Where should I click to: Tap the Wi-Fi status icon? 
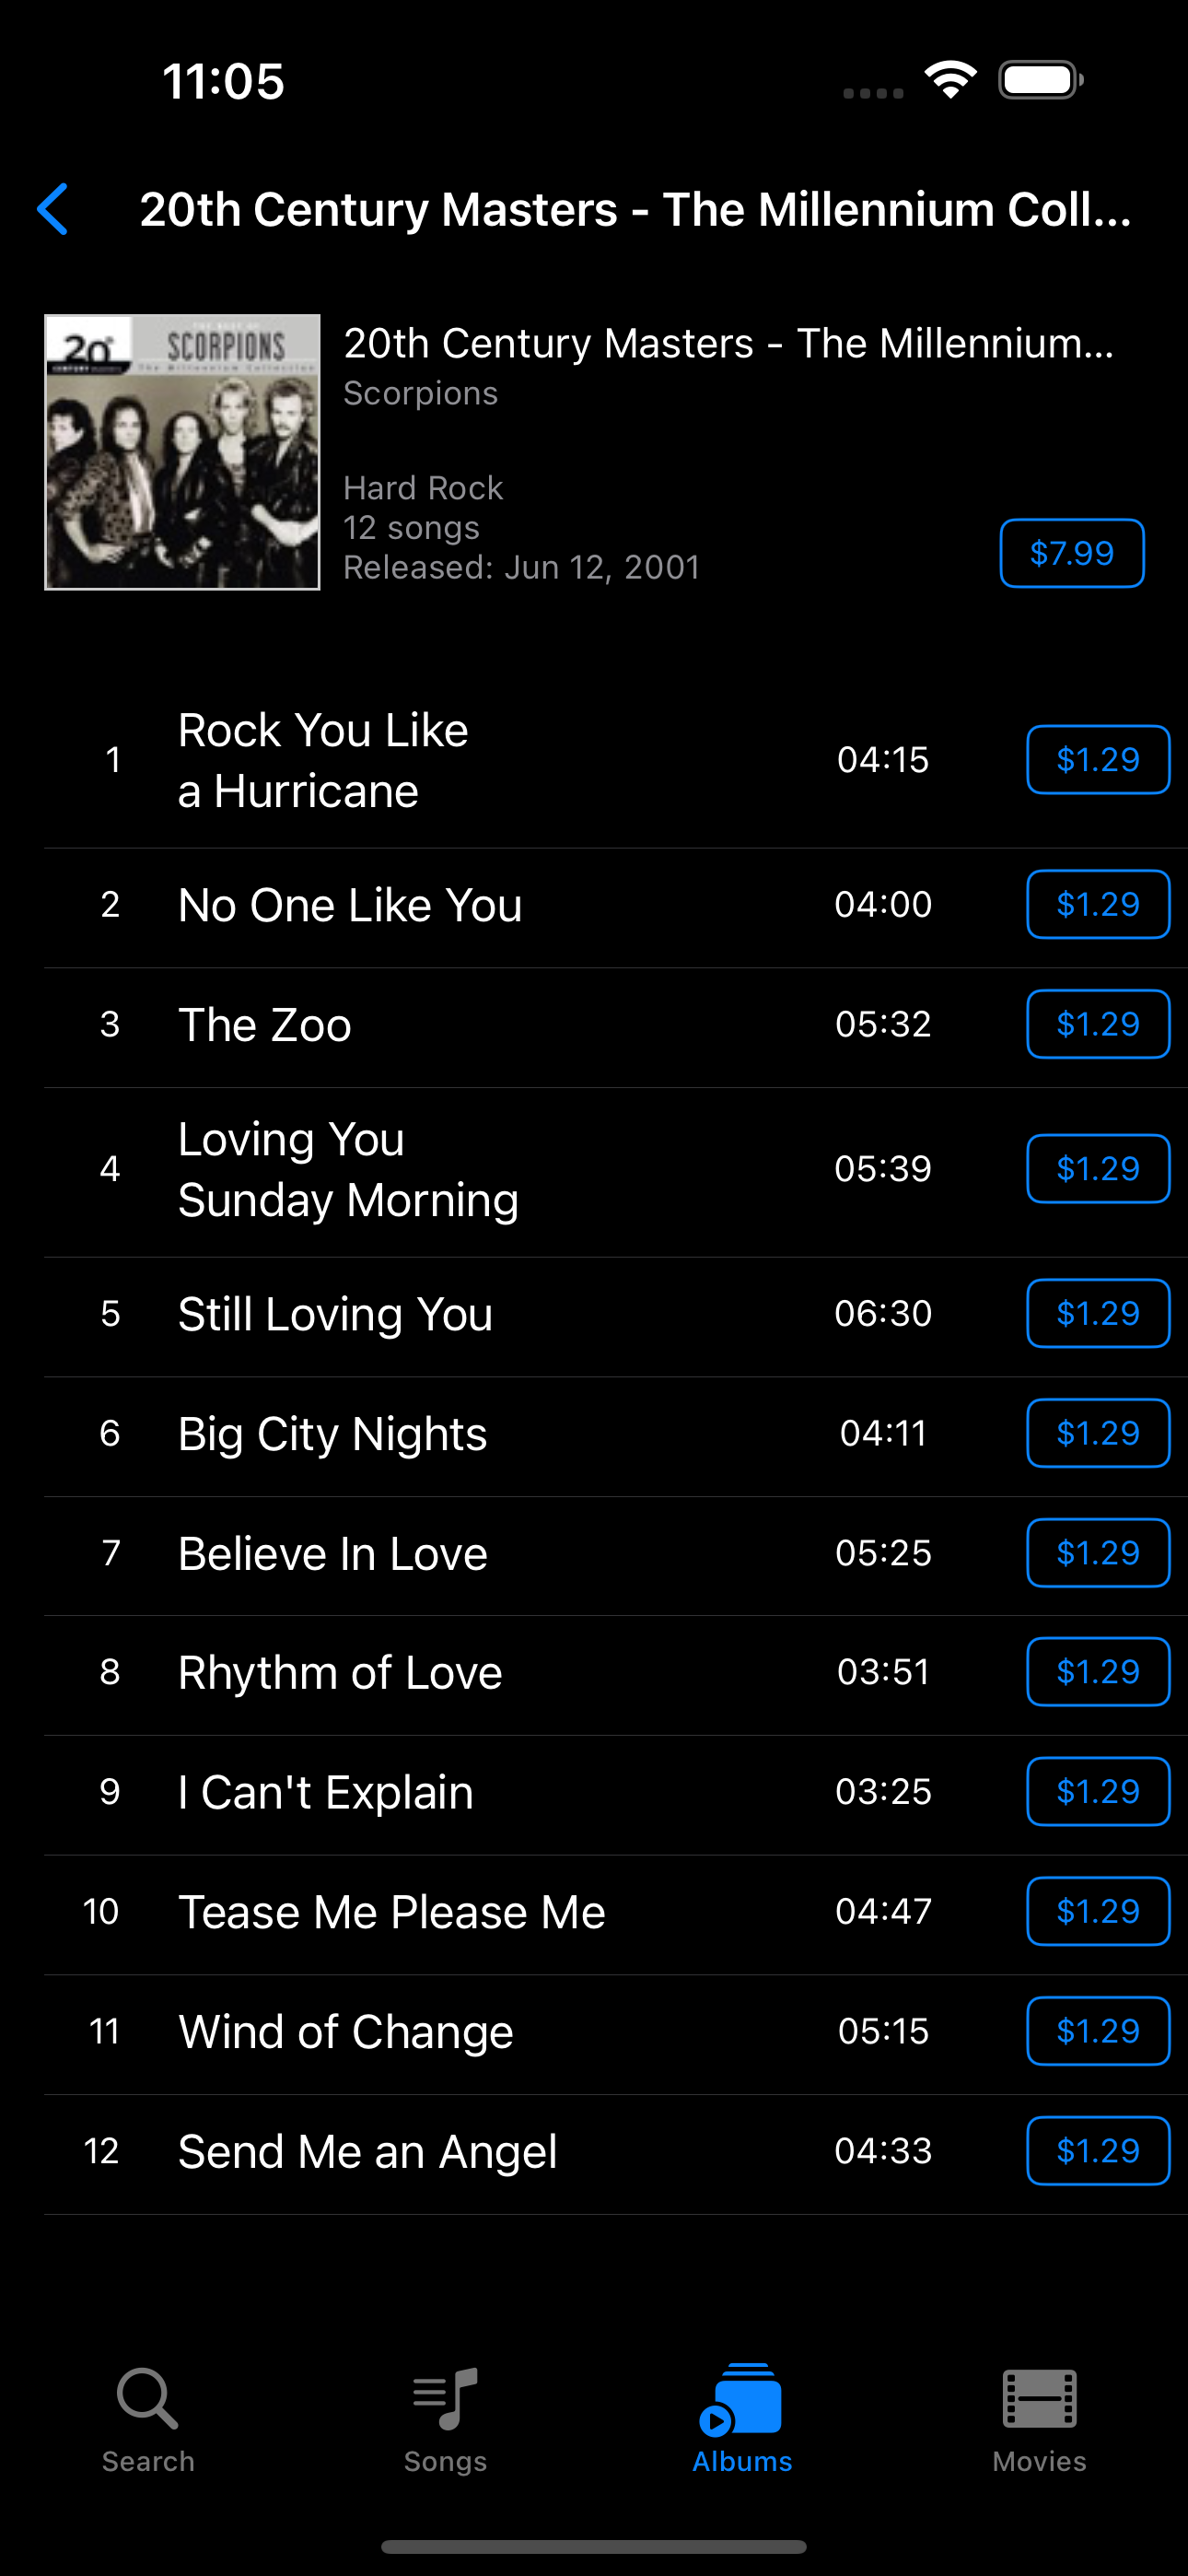950,79
